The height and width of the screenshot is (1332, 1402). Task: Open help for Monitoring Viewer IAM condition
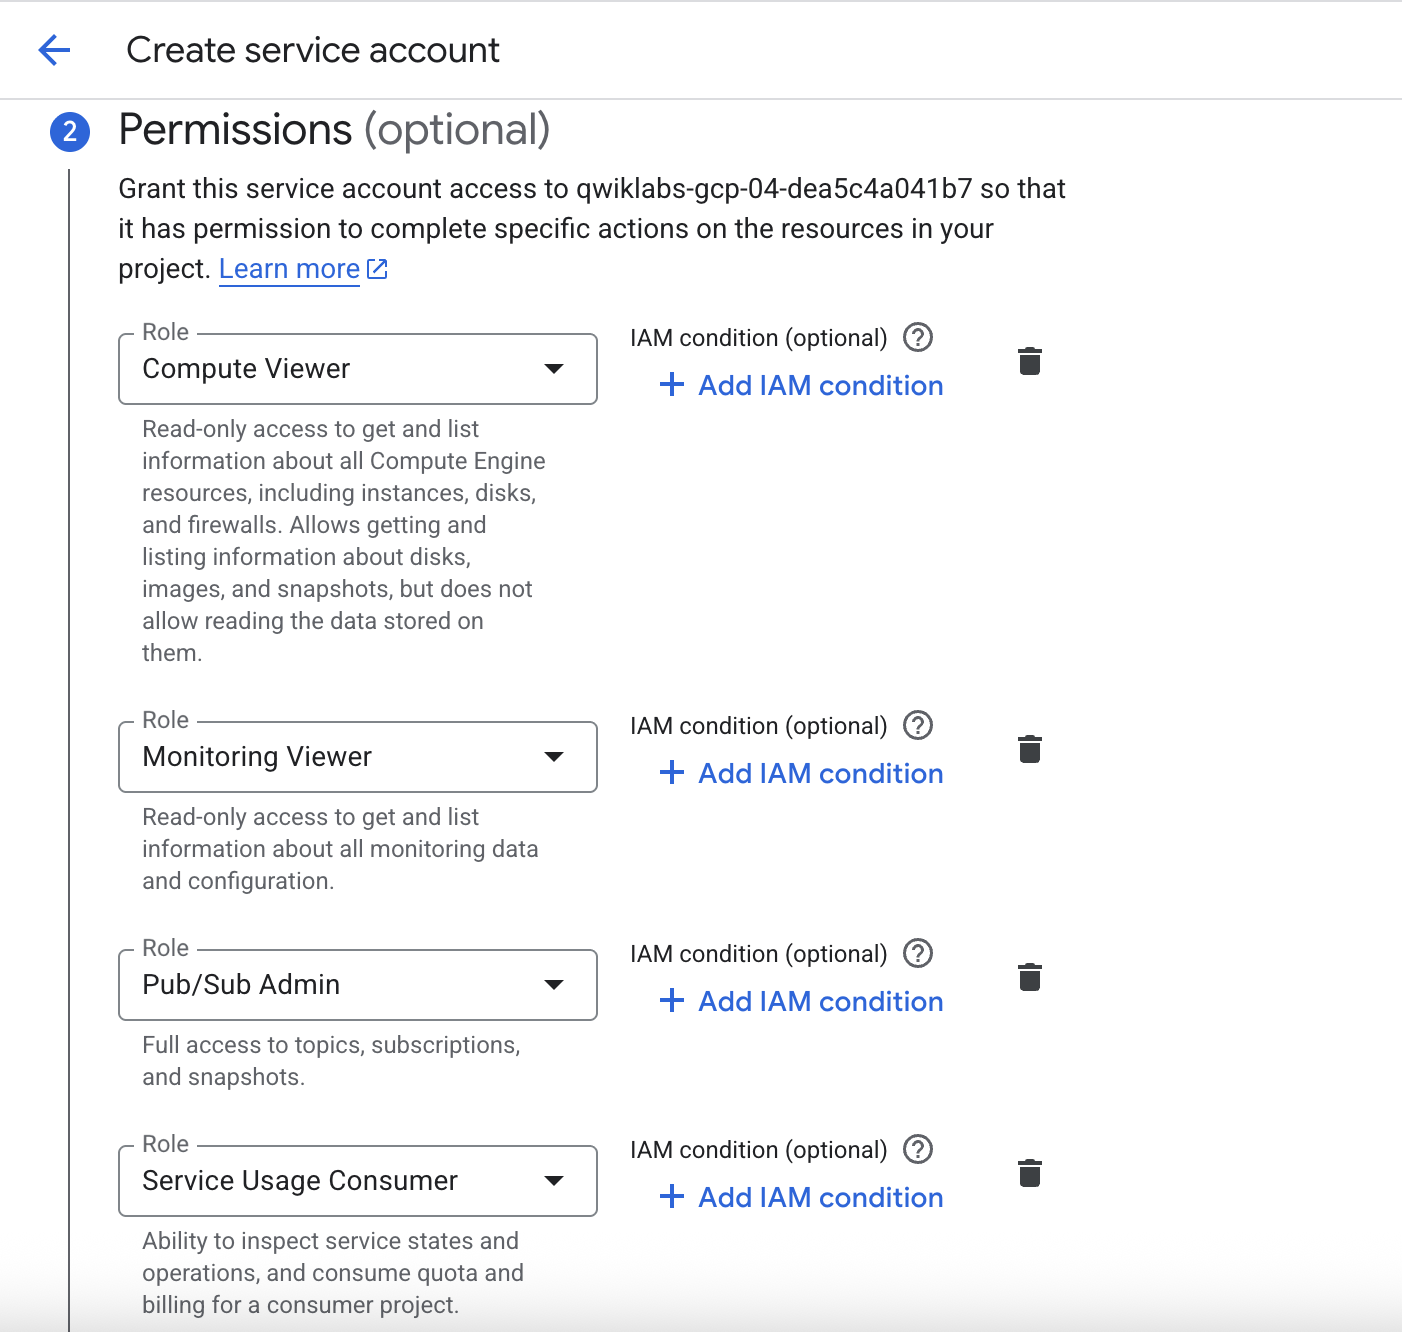tap(917, 725)
